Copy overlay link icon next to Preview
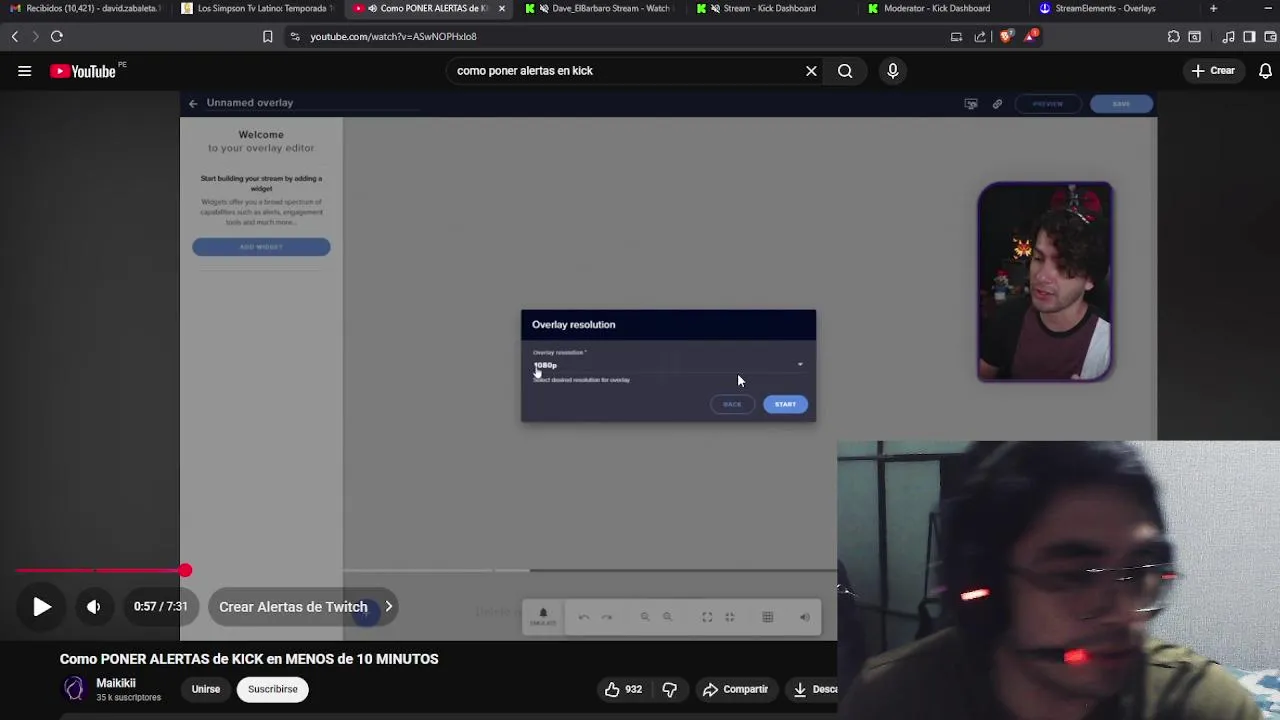Viewport: 1280px width, 720px height. (x=997, y=104)
